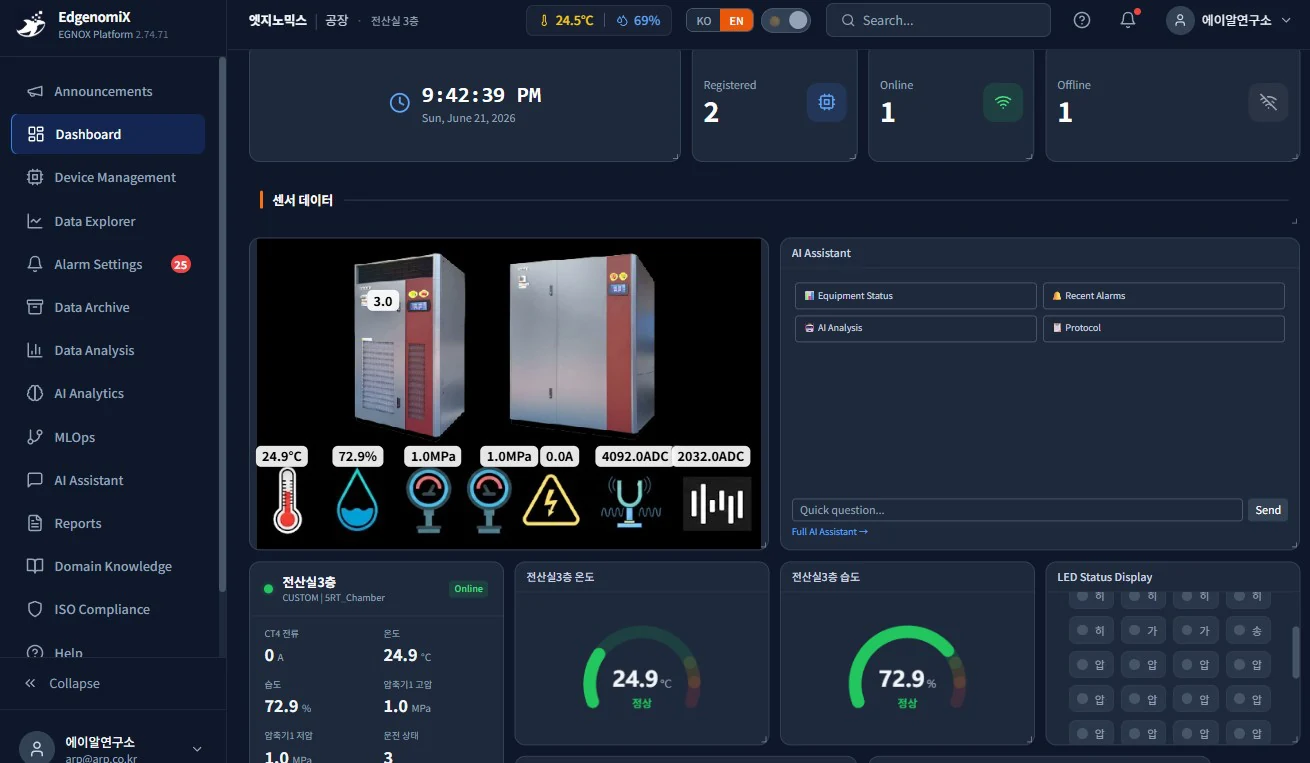Select the Data Explorer line-chart icon
This screenshot has width=1310, height=763.
click(35, 221)
